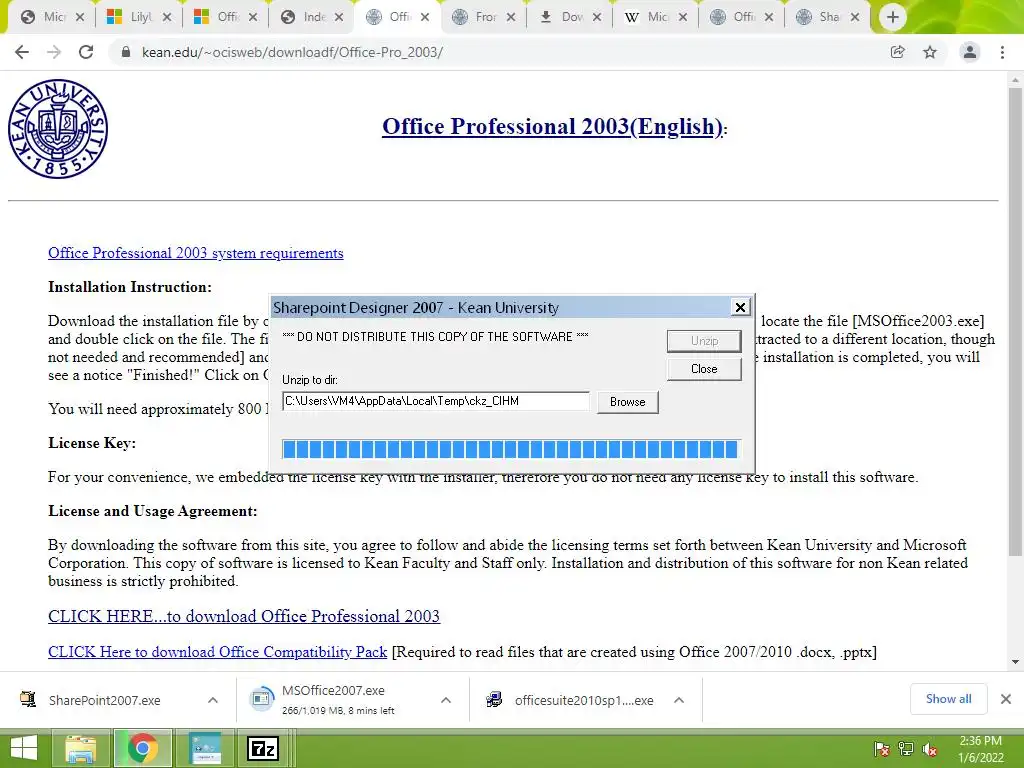Click the installer window taskbar icon
Image resolution: width=1024 pixels, height=768 pixels.
205,748
